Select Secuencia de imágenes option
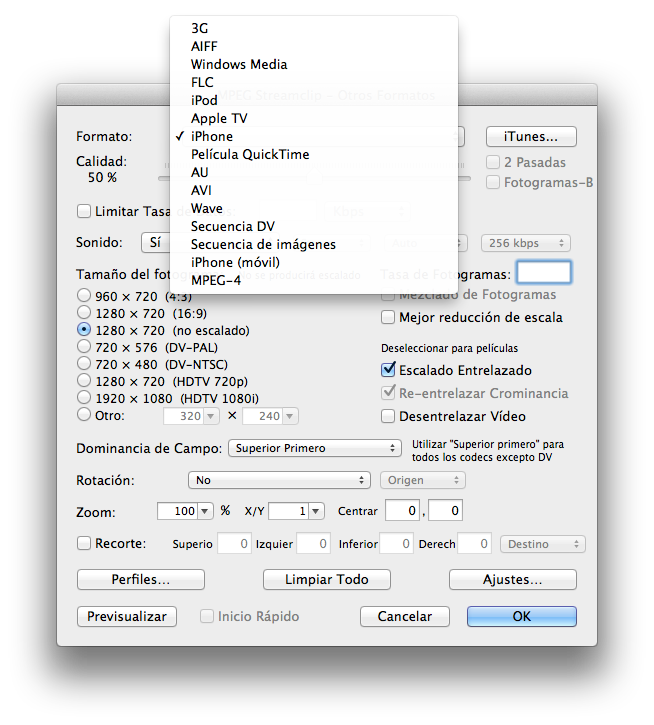This screenshot has height=725, width=654. point(262,244)
